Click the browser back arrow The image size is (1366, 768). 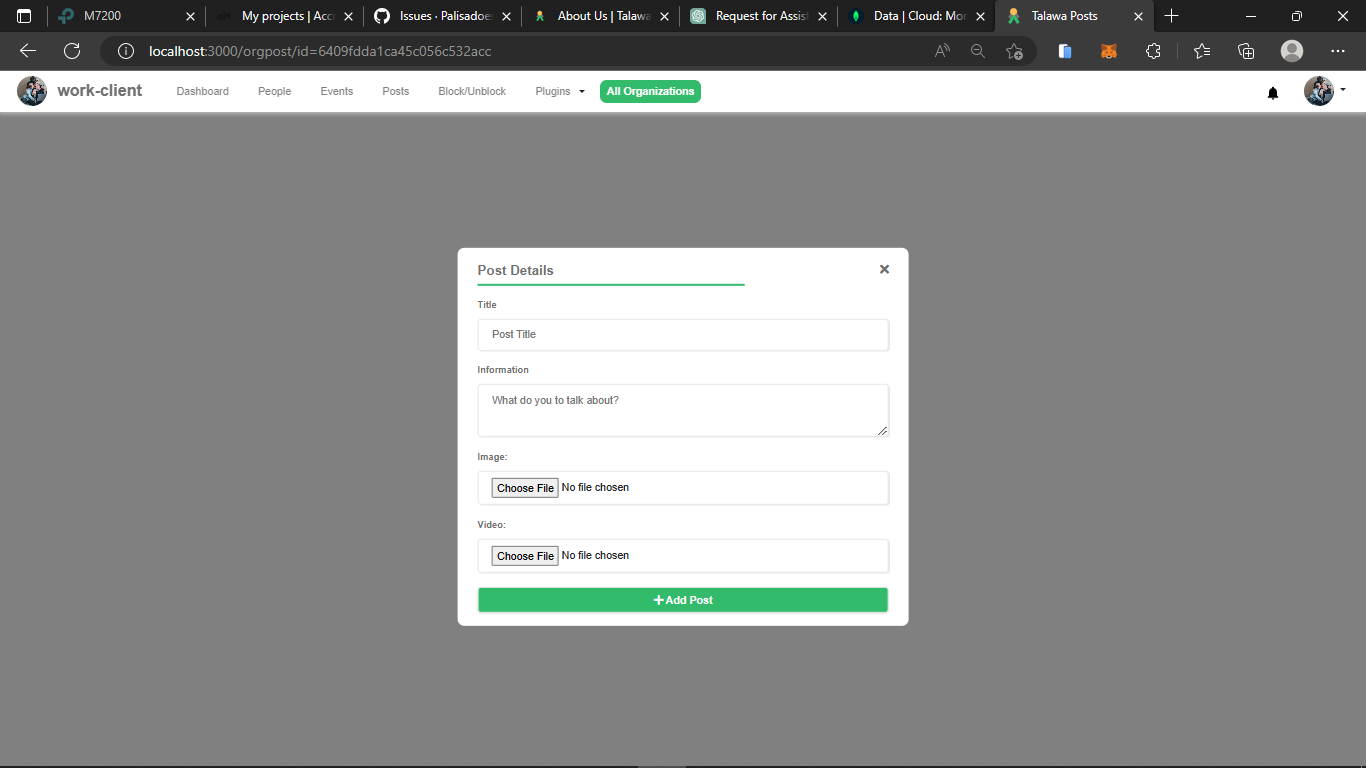[27, 51]
